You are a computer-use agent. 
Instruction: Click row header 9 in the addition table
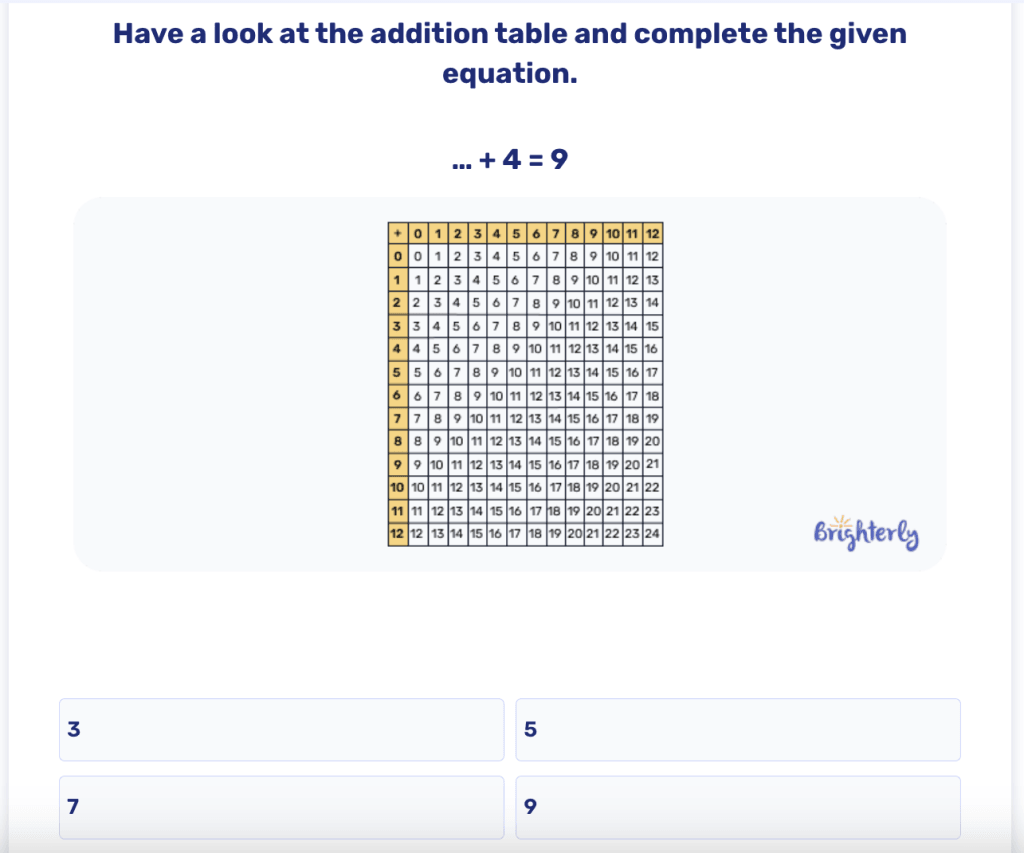(x=397, y=465)
